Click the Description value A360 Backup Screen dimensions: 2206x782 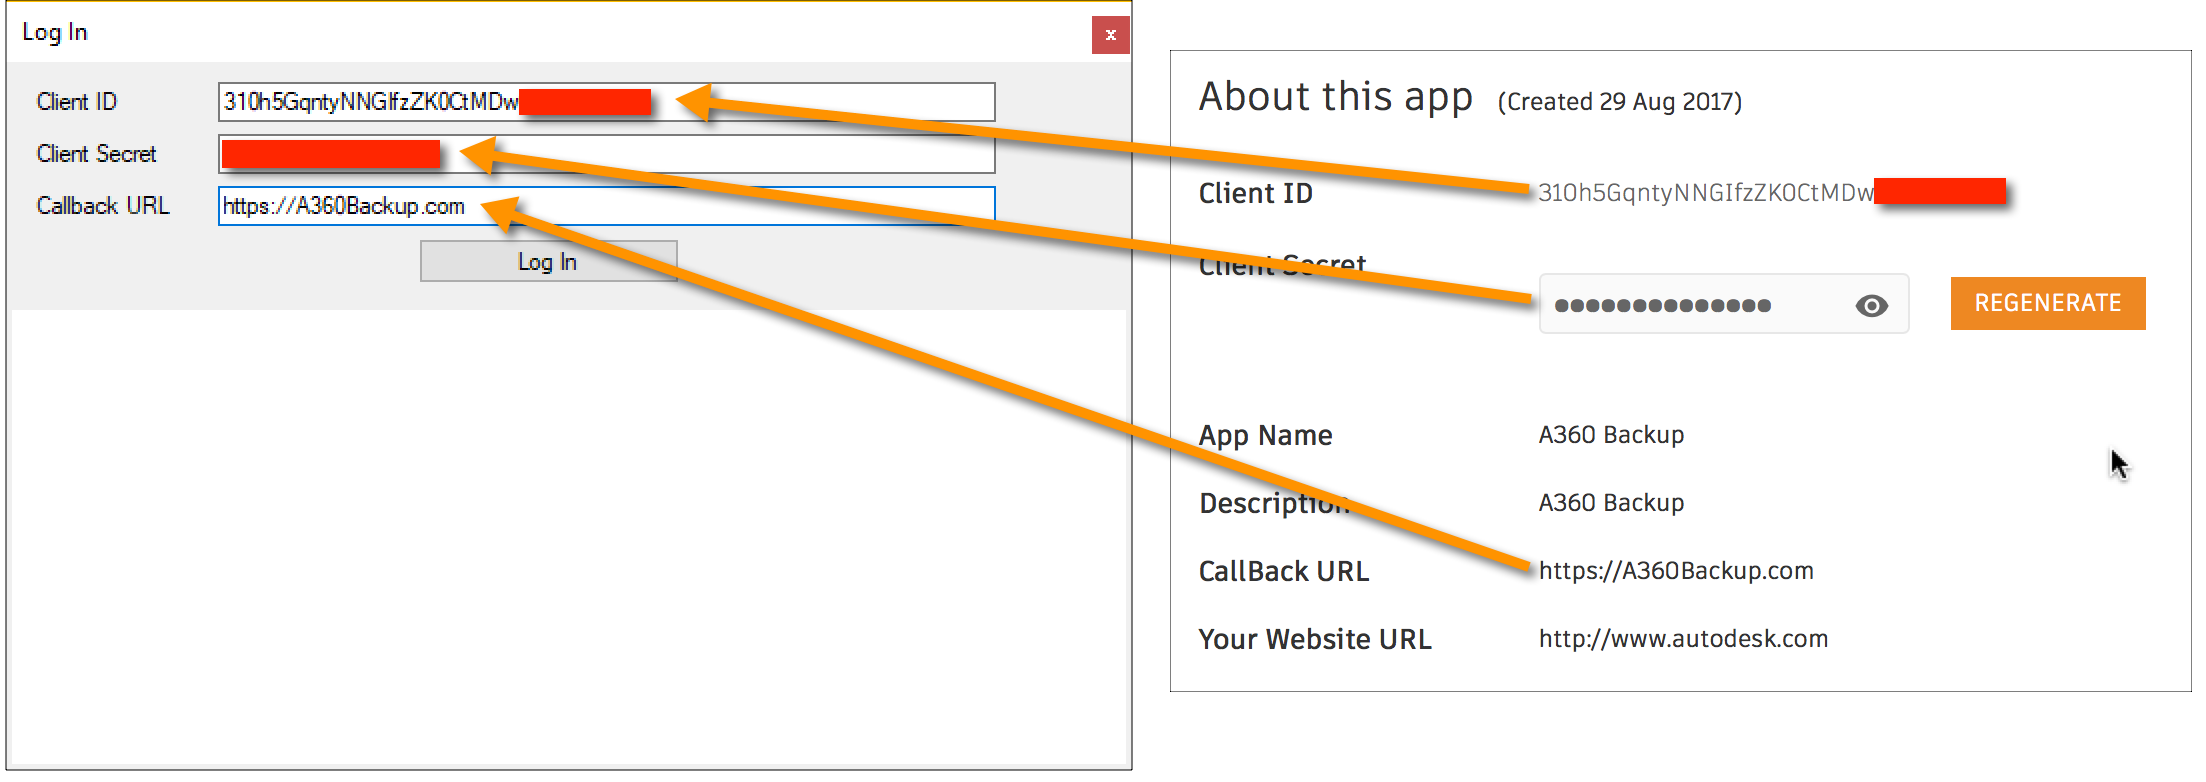[x=1611, y=503]
